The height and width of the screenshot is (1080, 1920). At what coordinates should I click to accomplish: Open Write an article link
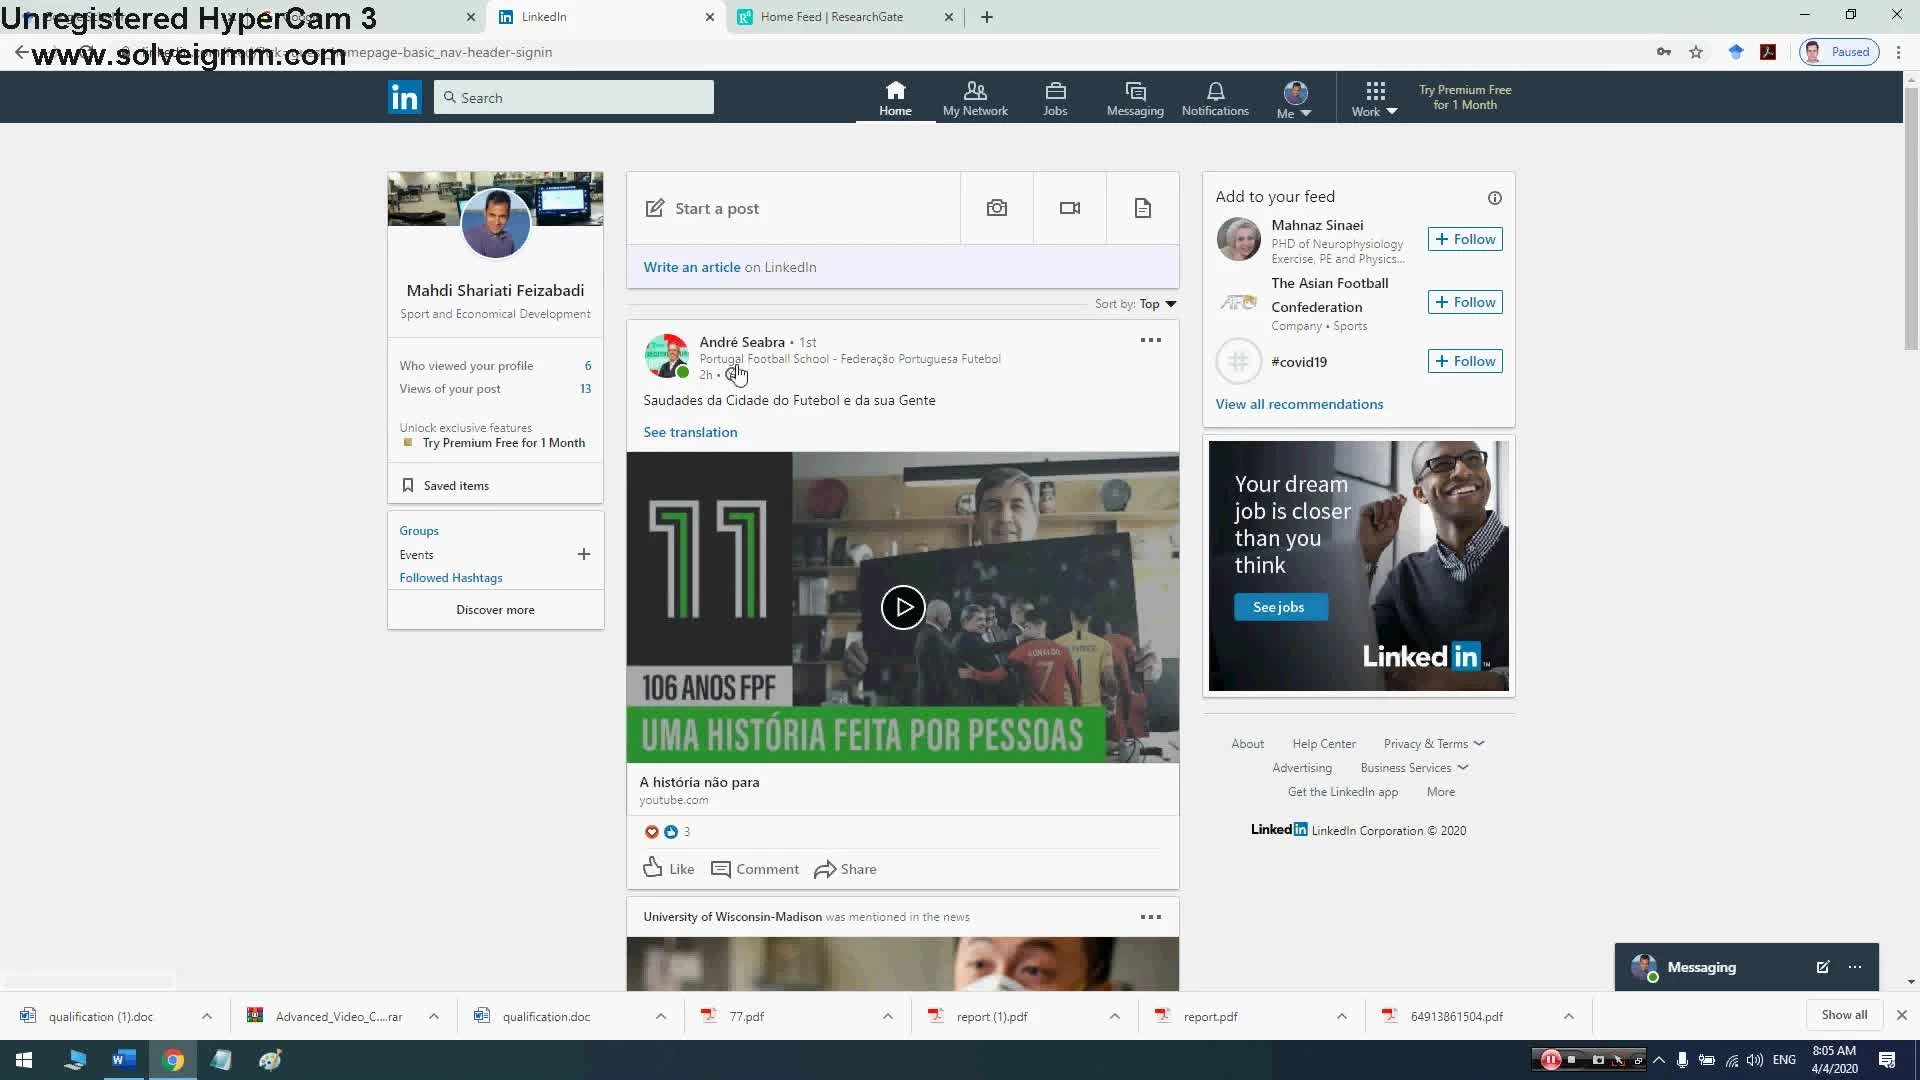692,267
